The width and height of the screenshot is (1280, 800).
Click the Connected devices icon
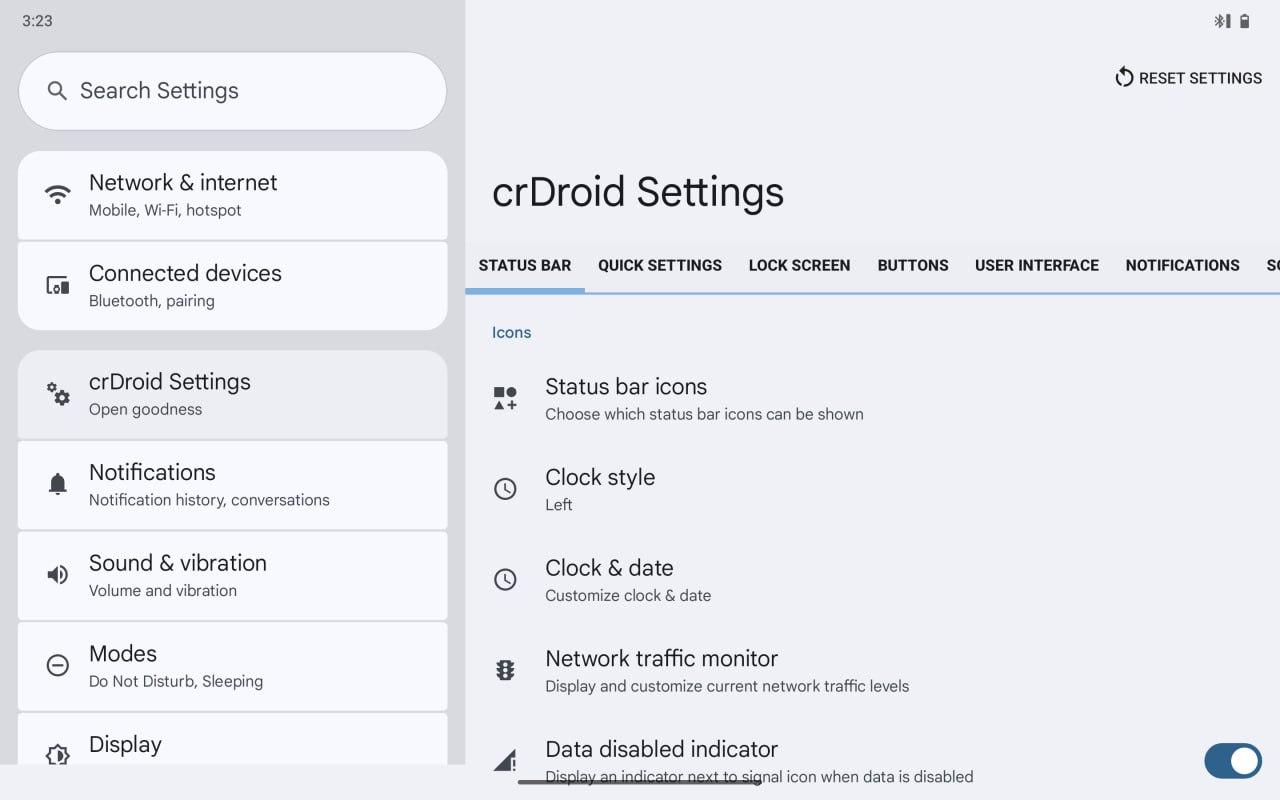pos(58,286)
